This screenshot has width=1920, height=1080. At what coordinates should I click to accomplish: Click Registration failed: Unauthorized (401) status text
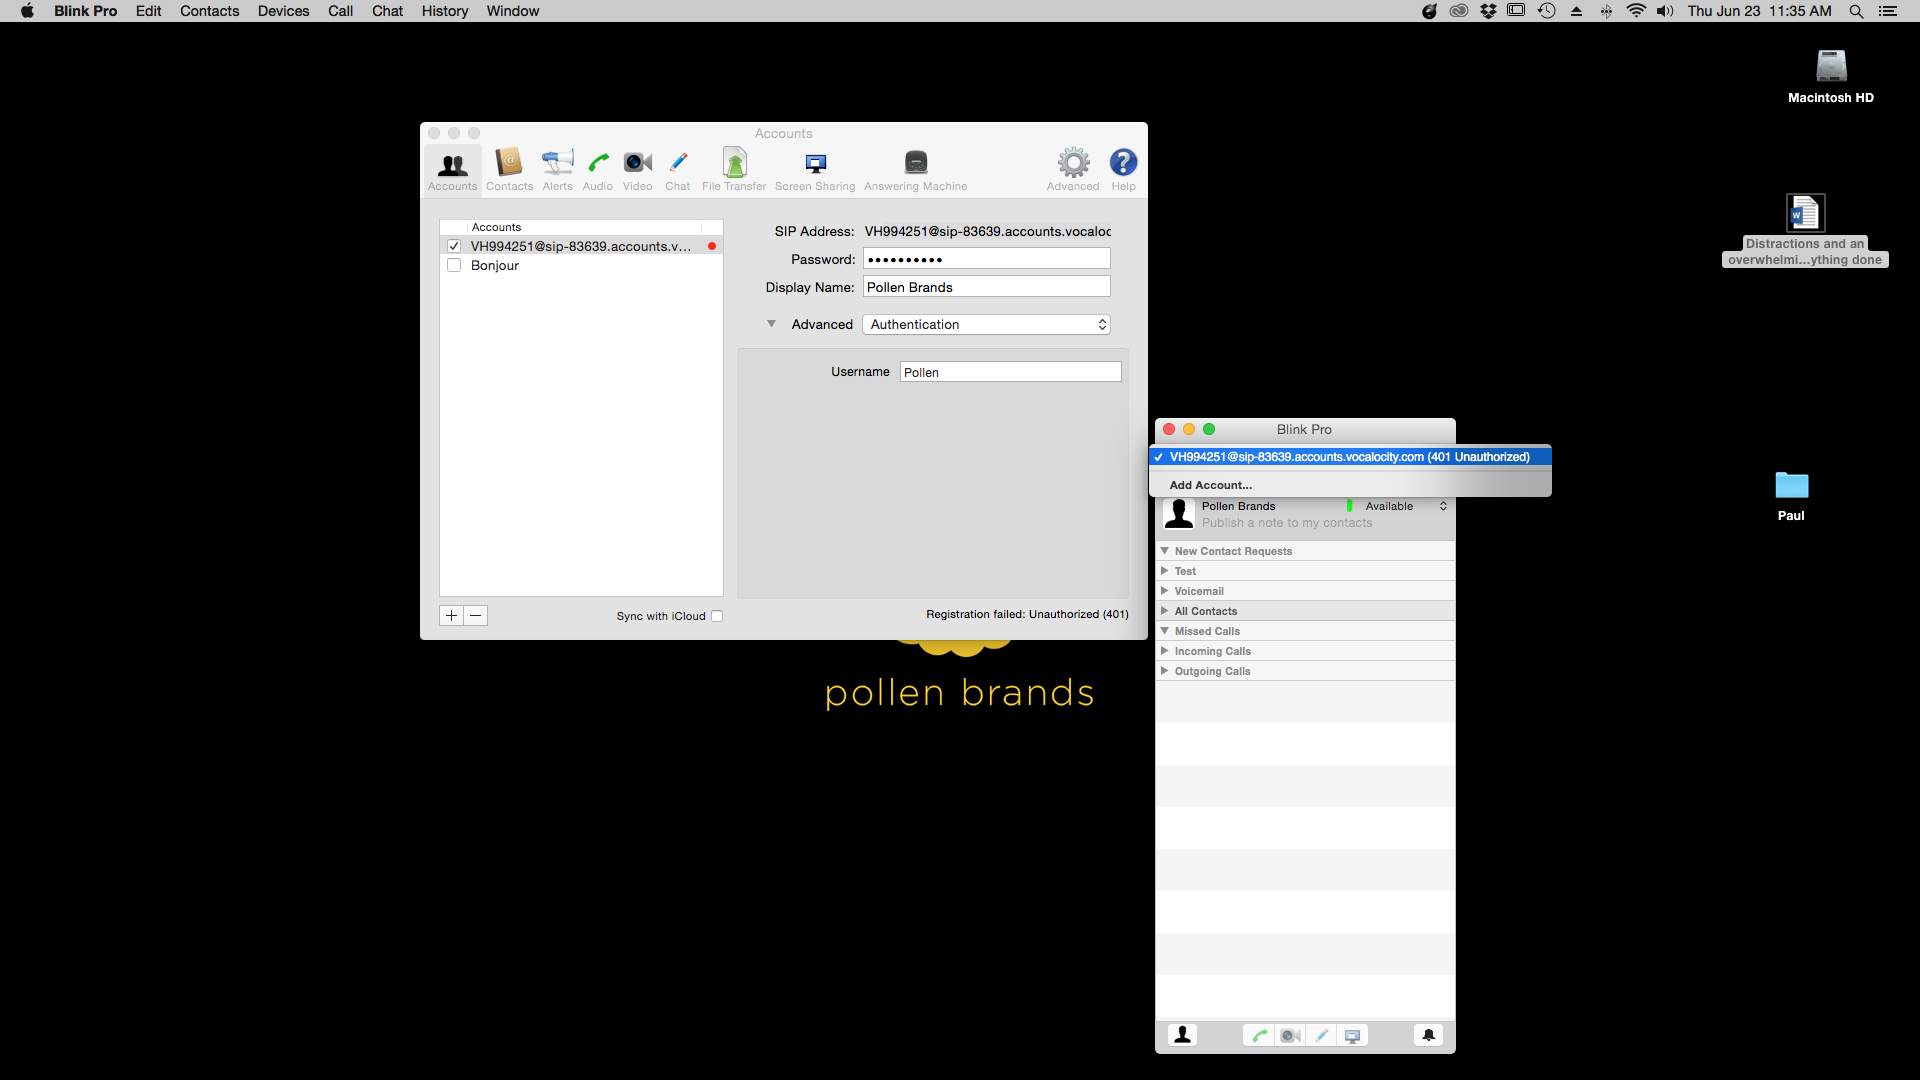(1027, 614)
